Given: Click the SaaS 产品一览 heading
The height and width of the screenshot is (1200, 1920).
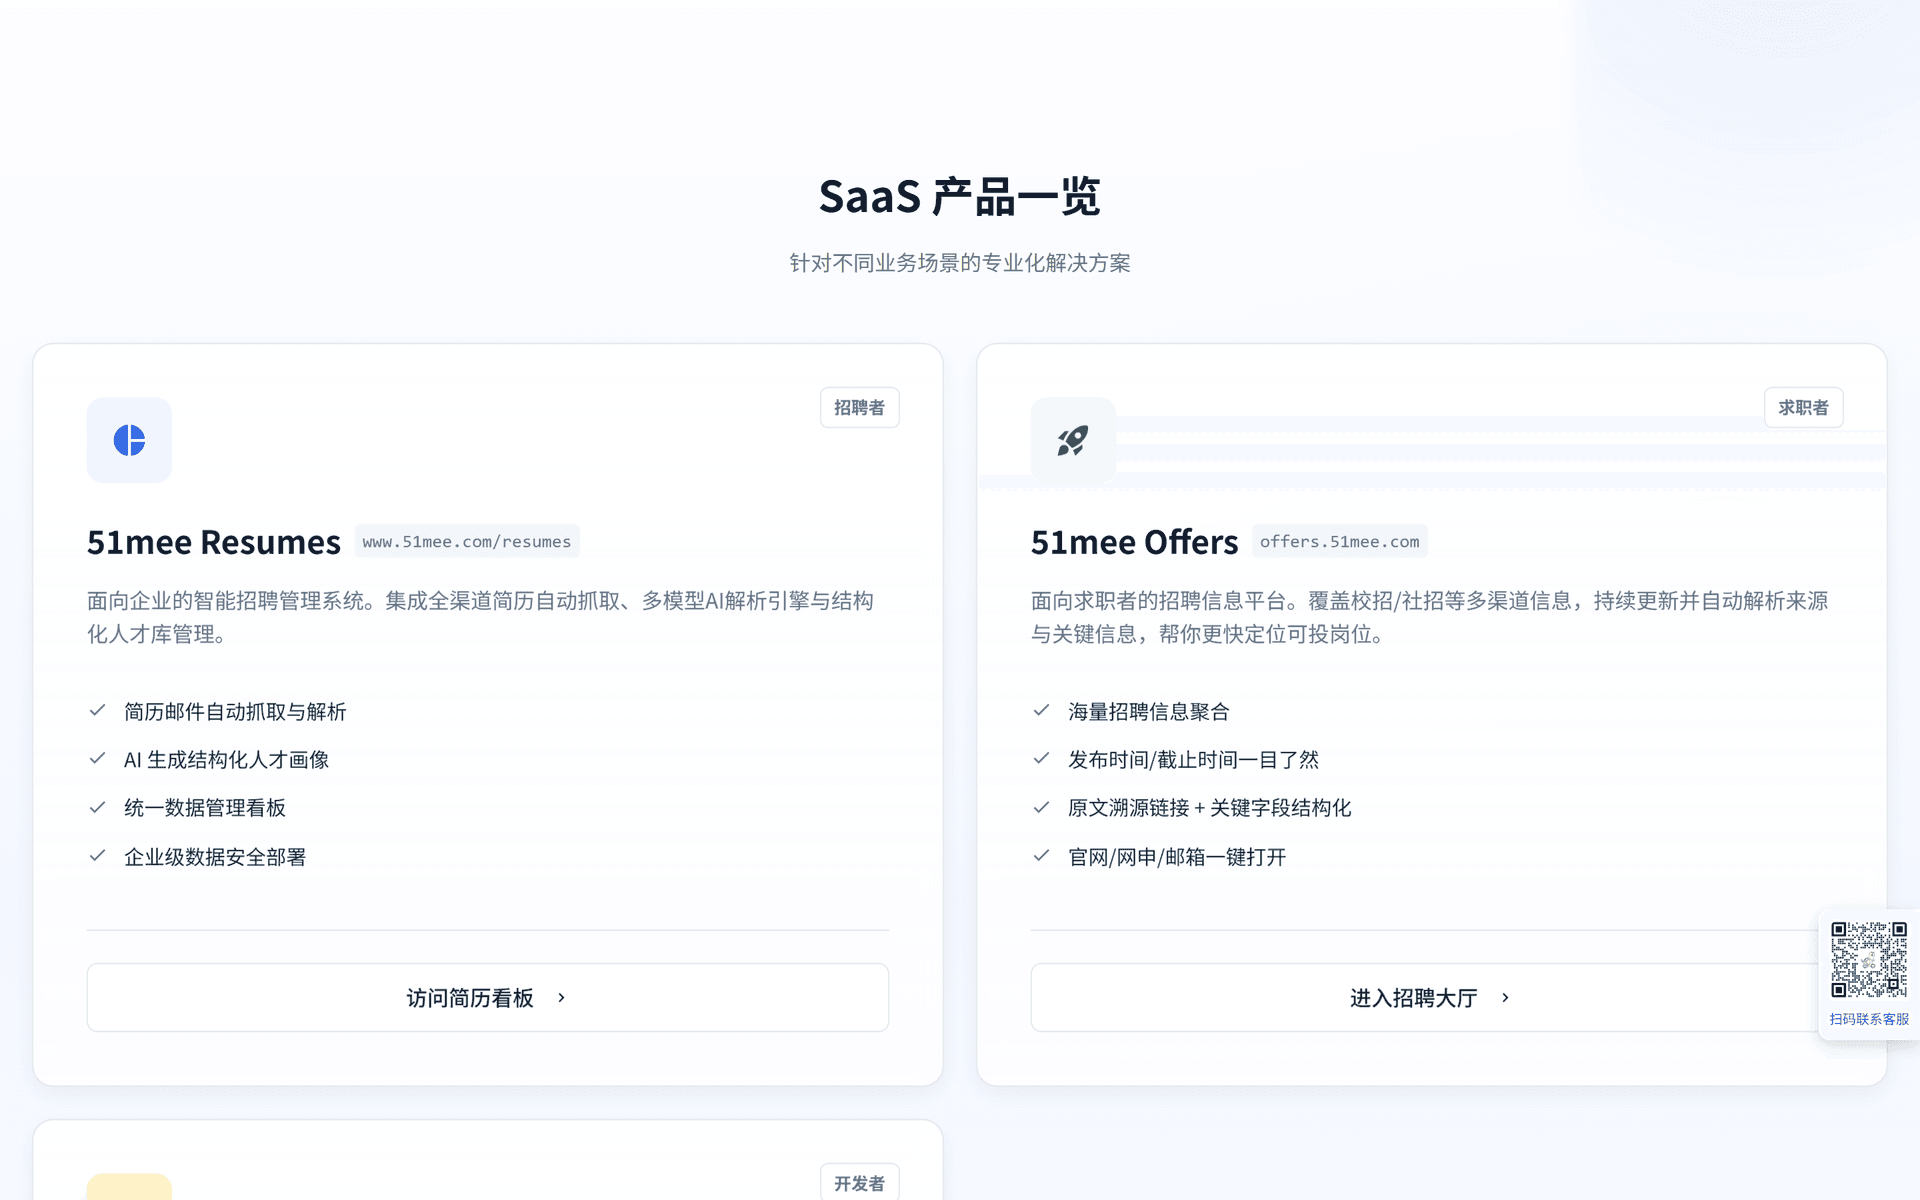Looking at the screenshot, I should (960, 196).
